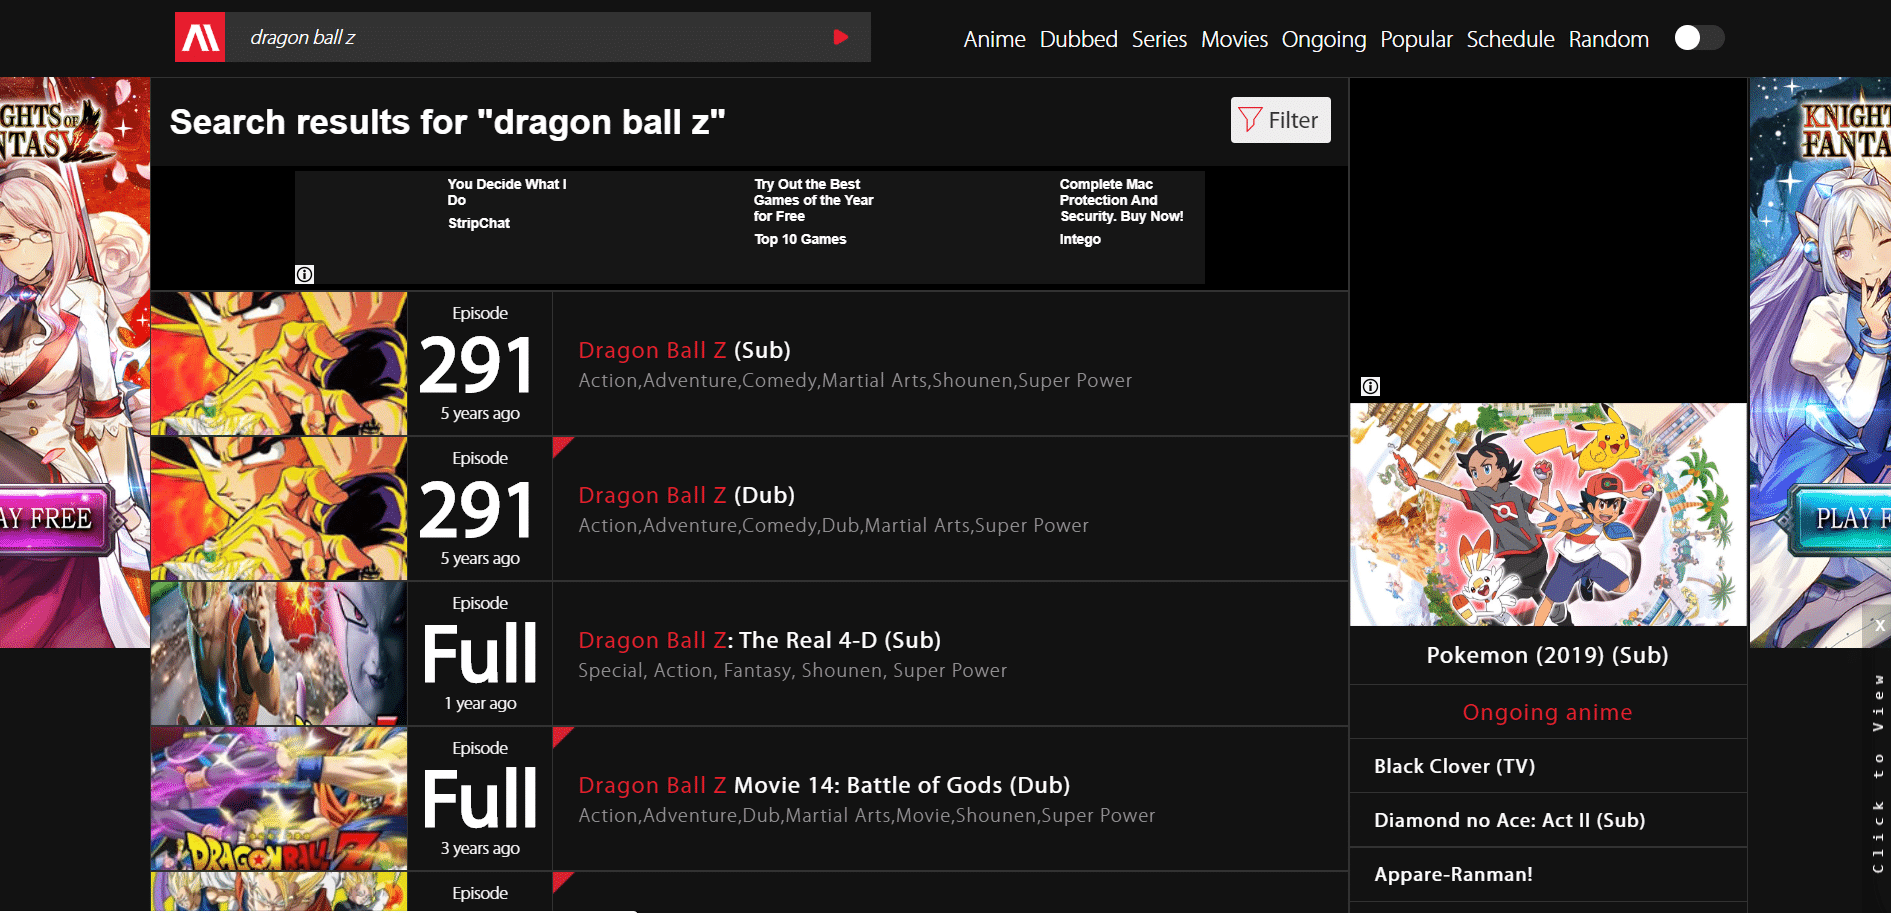Click ad info icon under banner ads
1891x913 pixels.
(x=305, y=274)
